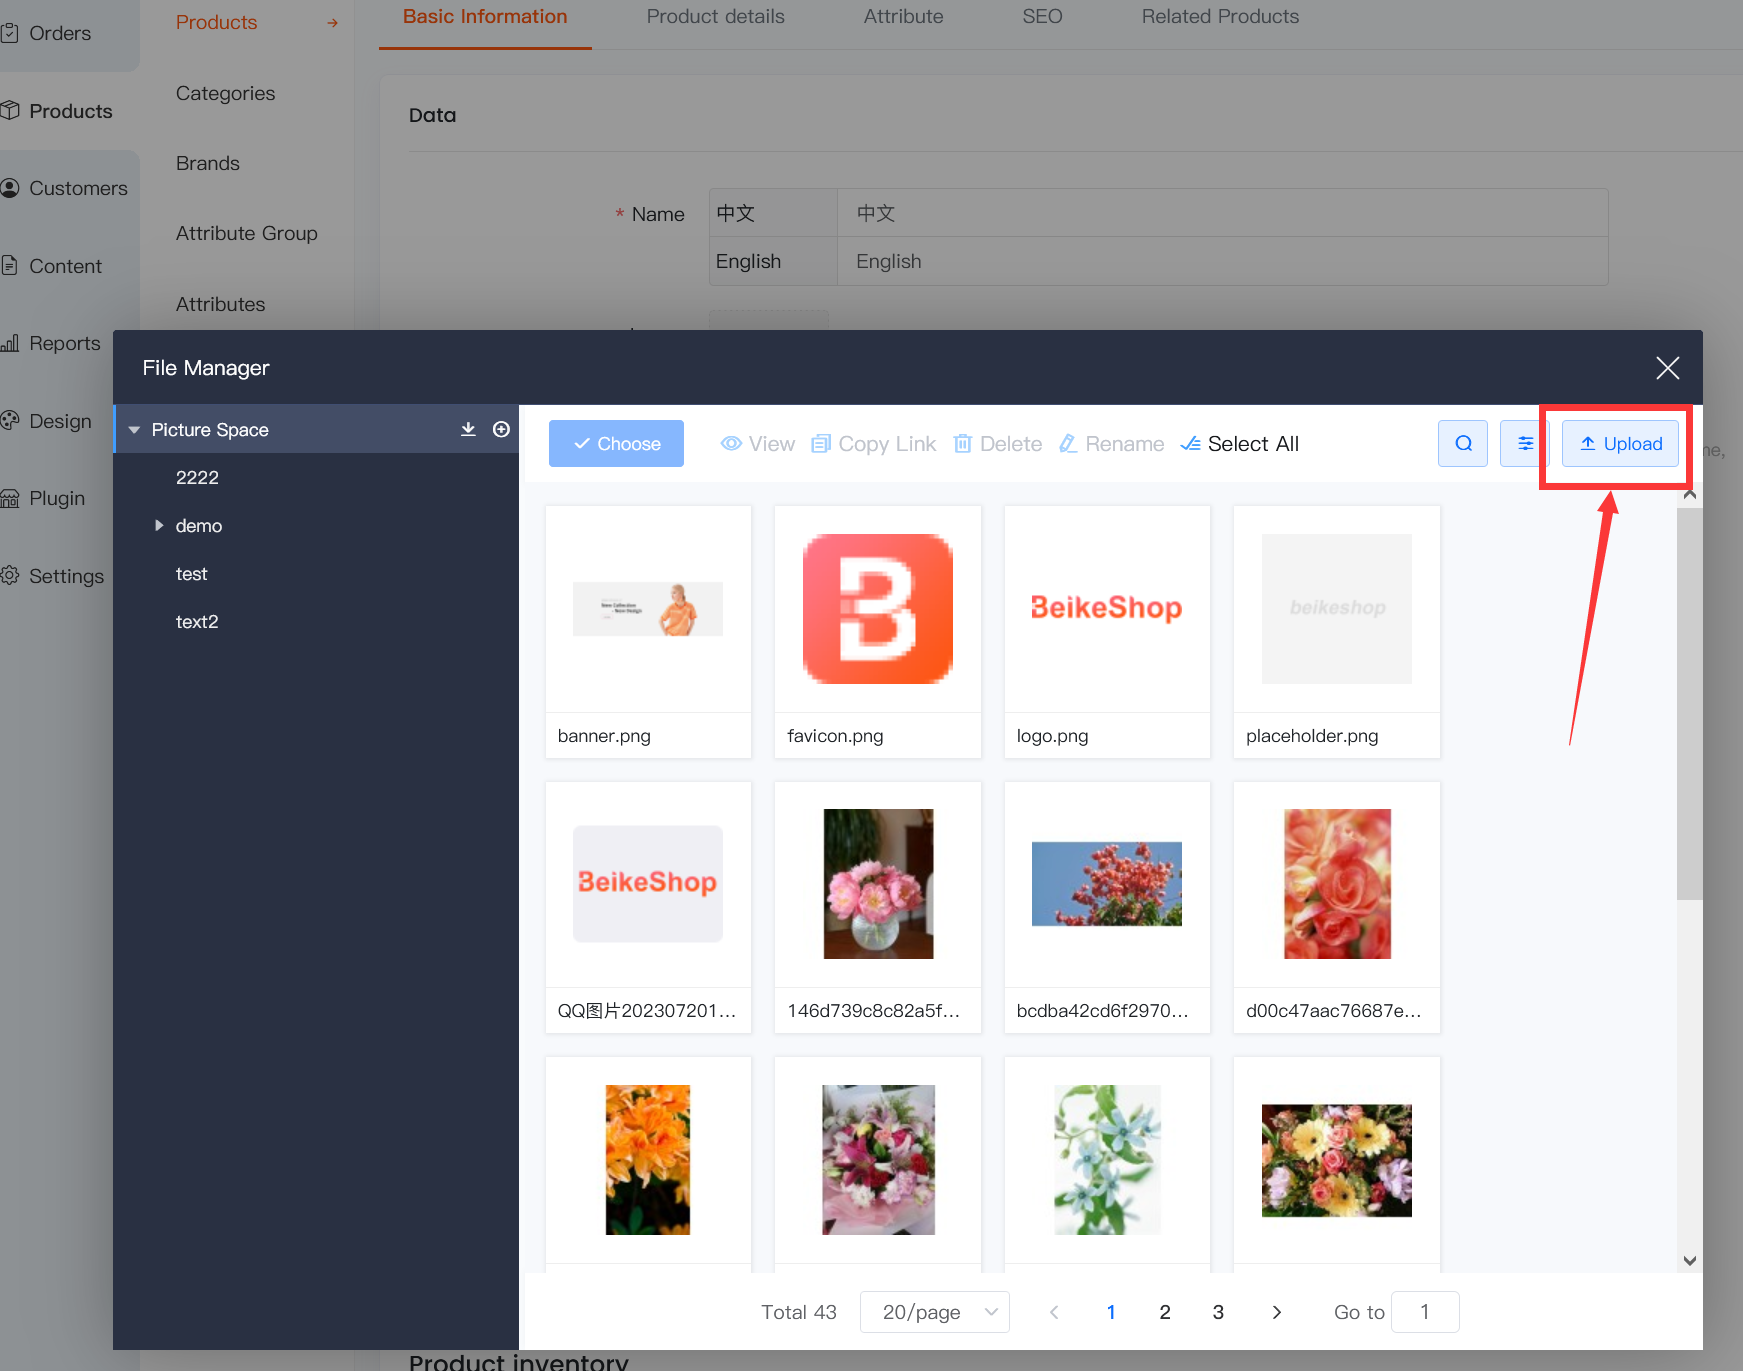
Task: Open the 20/page size dropdown
Action: (x=935, y=1312)
